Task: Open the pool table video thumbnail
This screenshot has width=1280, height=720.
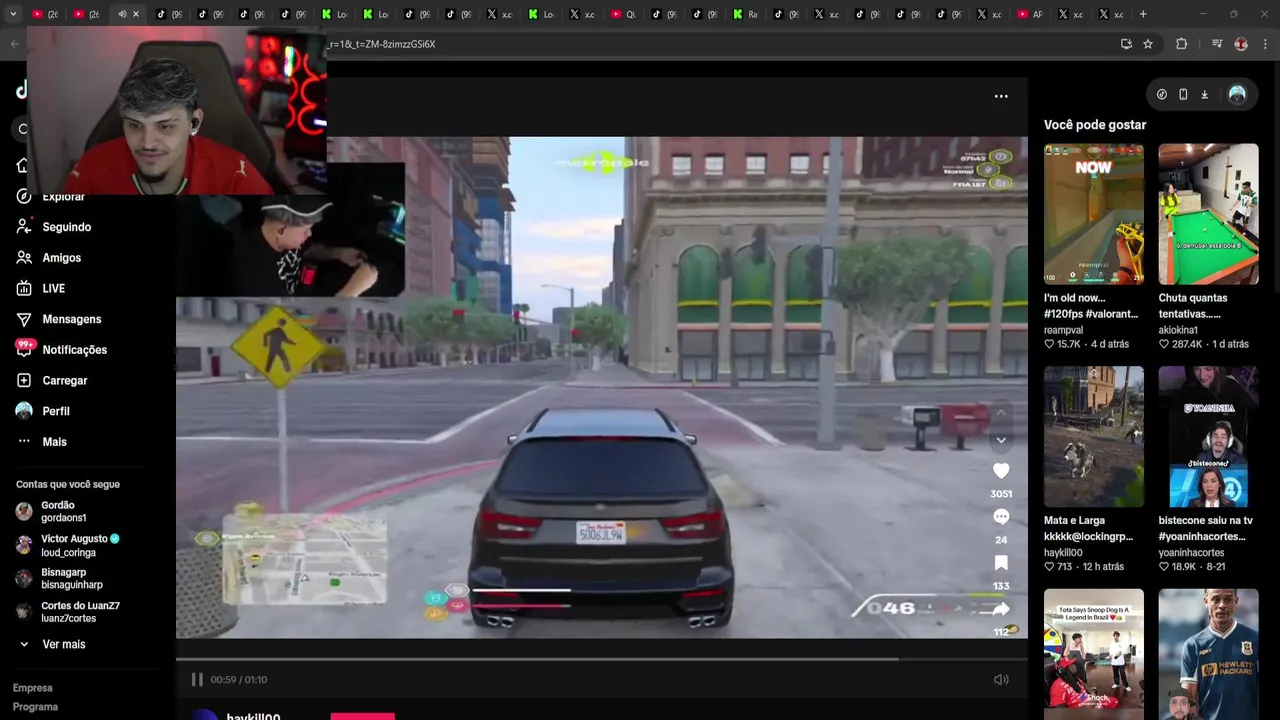Action: tap(1208, 214)
